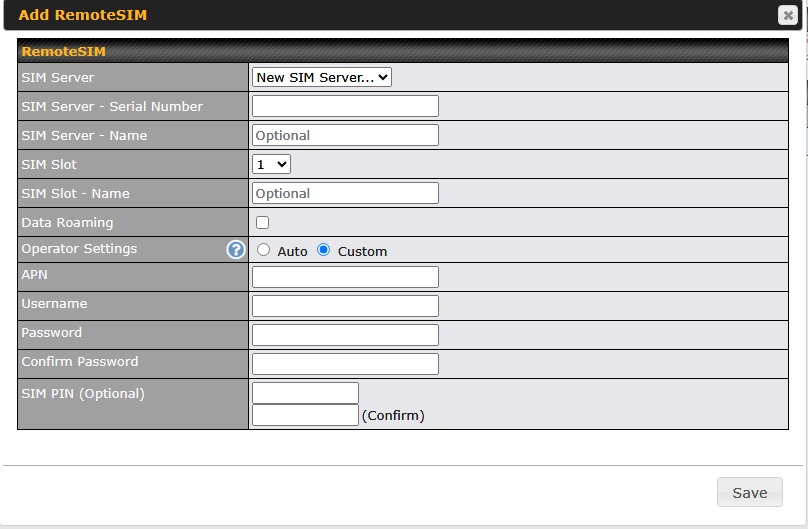The image size is (808, 529).
Task: Open the SIM Slot number dropdown
Action: click(x=272, y=164)
